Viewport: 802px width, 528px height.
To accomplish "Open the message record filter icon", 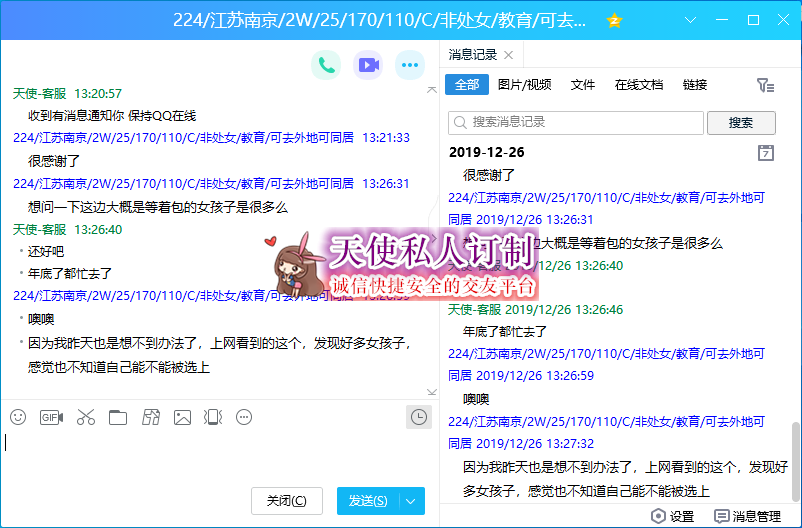I will (765, 85).
